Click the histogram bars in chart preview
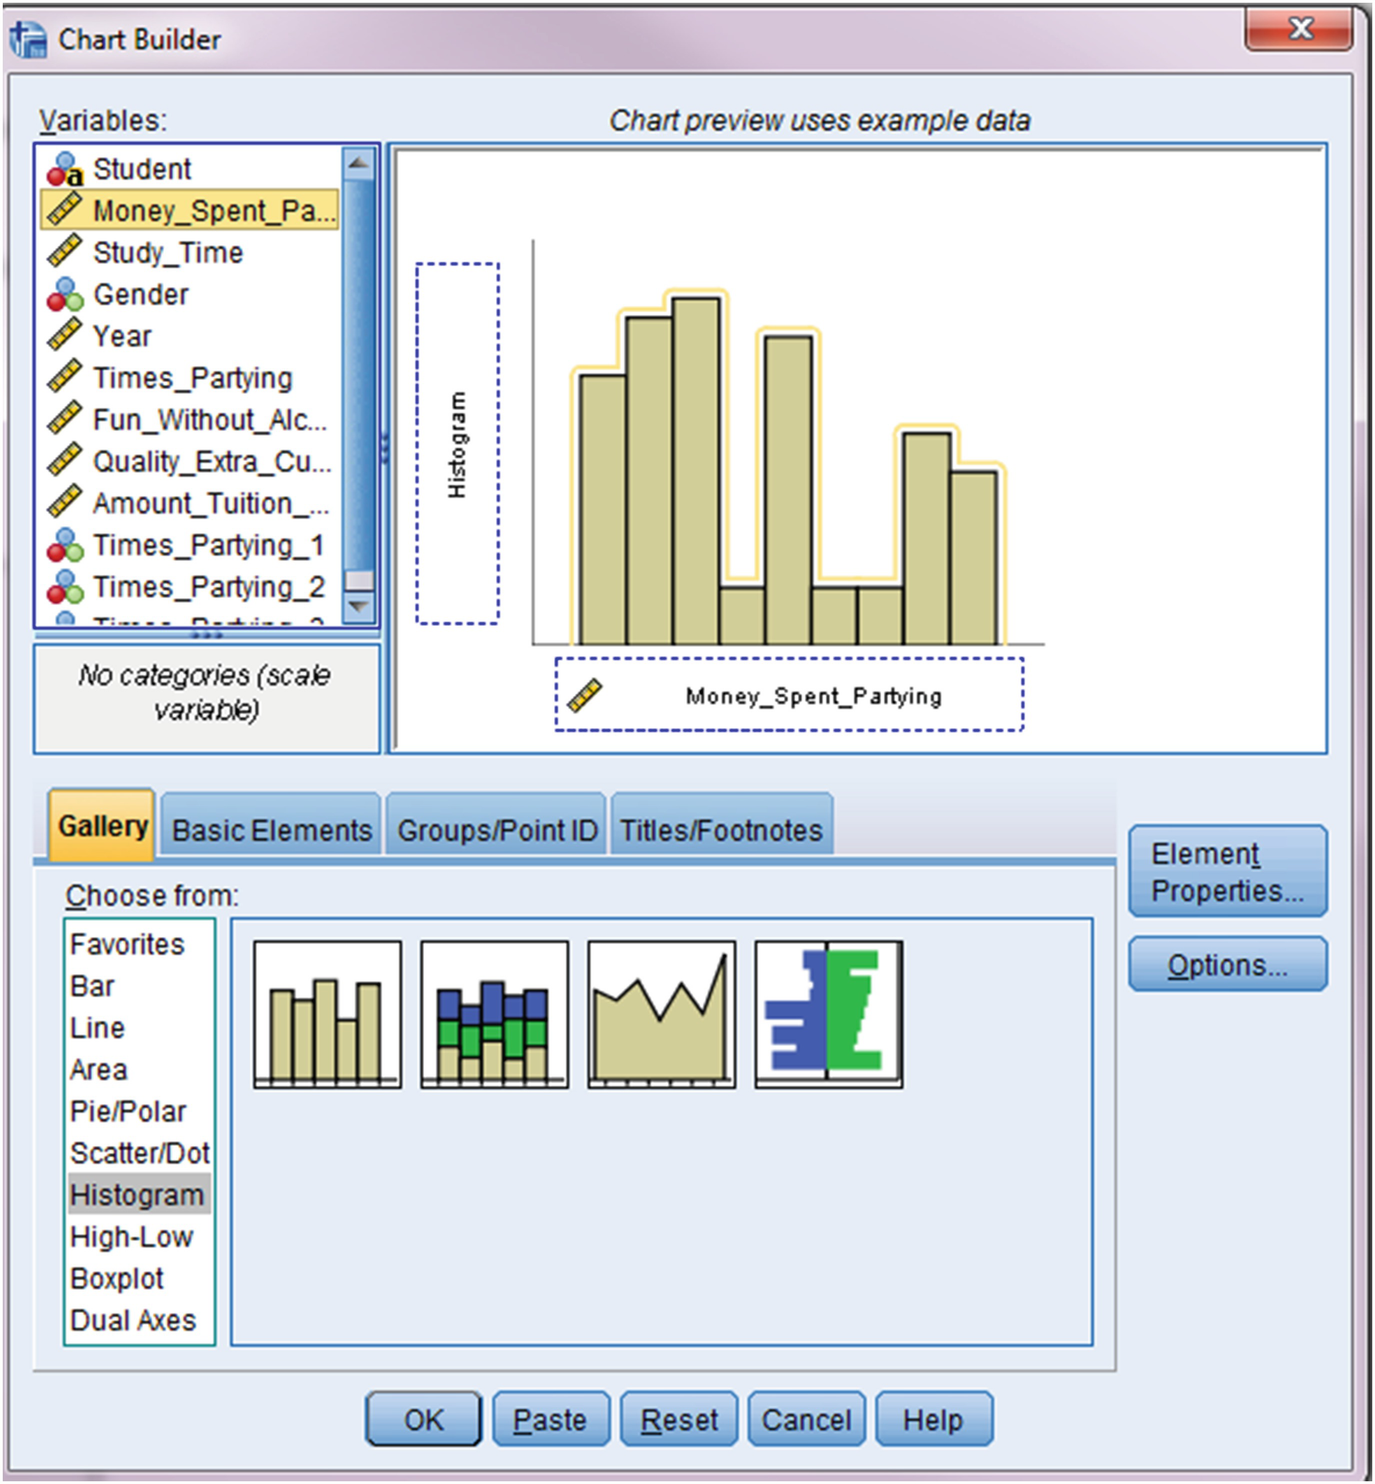 pyautogui.click(x=788, y=470)
